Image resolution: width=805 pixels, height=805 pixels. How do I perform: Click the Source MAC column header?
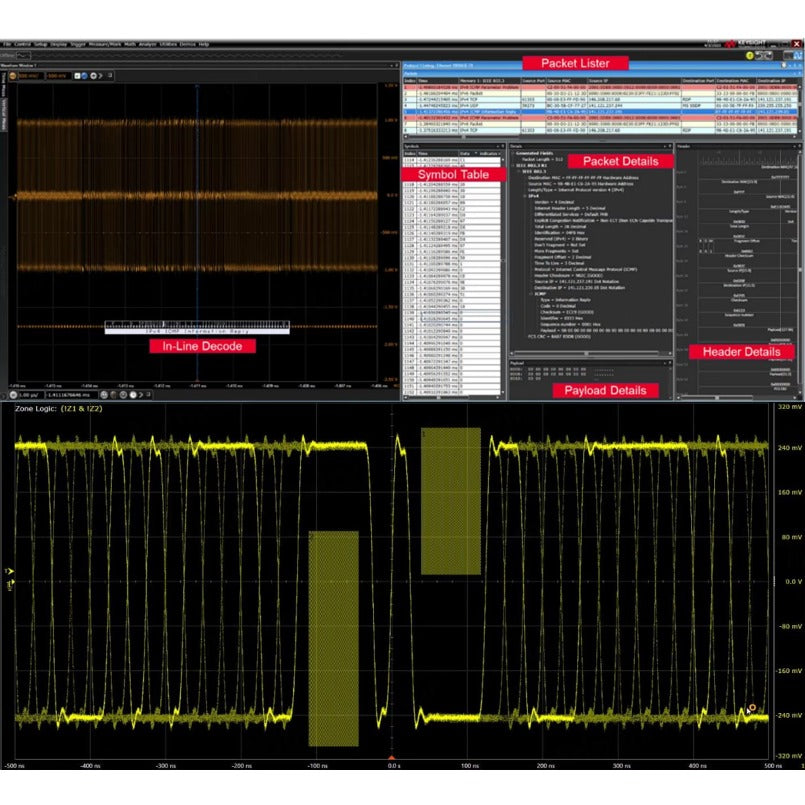(x=566, y=81)
